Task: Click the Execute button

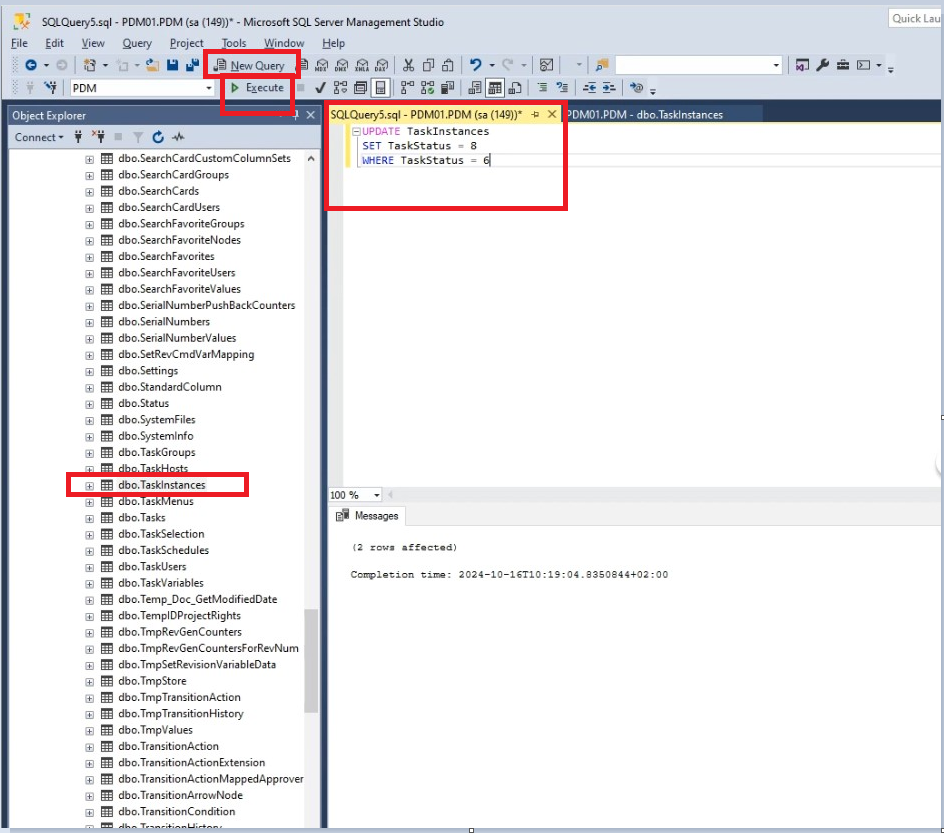Action: [257, 88]
